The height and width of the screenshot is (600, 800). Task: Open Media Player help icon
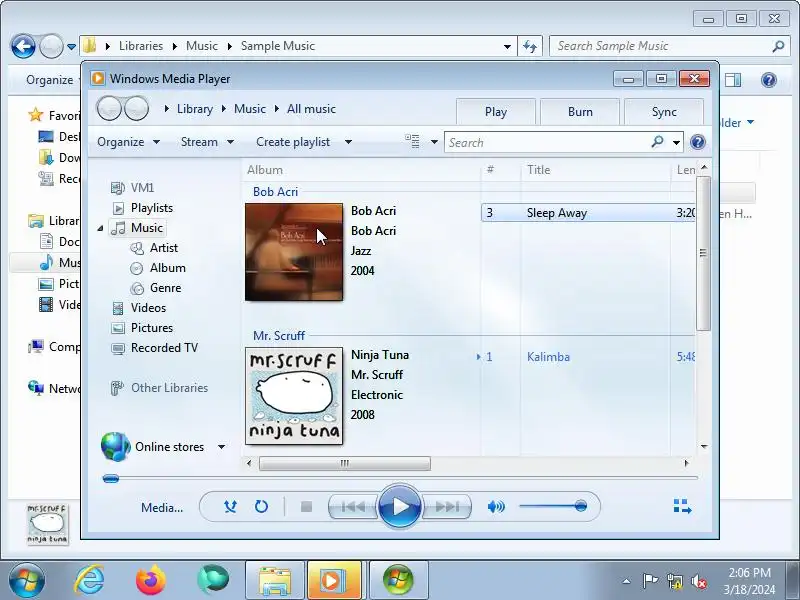[x=697, y=142]
